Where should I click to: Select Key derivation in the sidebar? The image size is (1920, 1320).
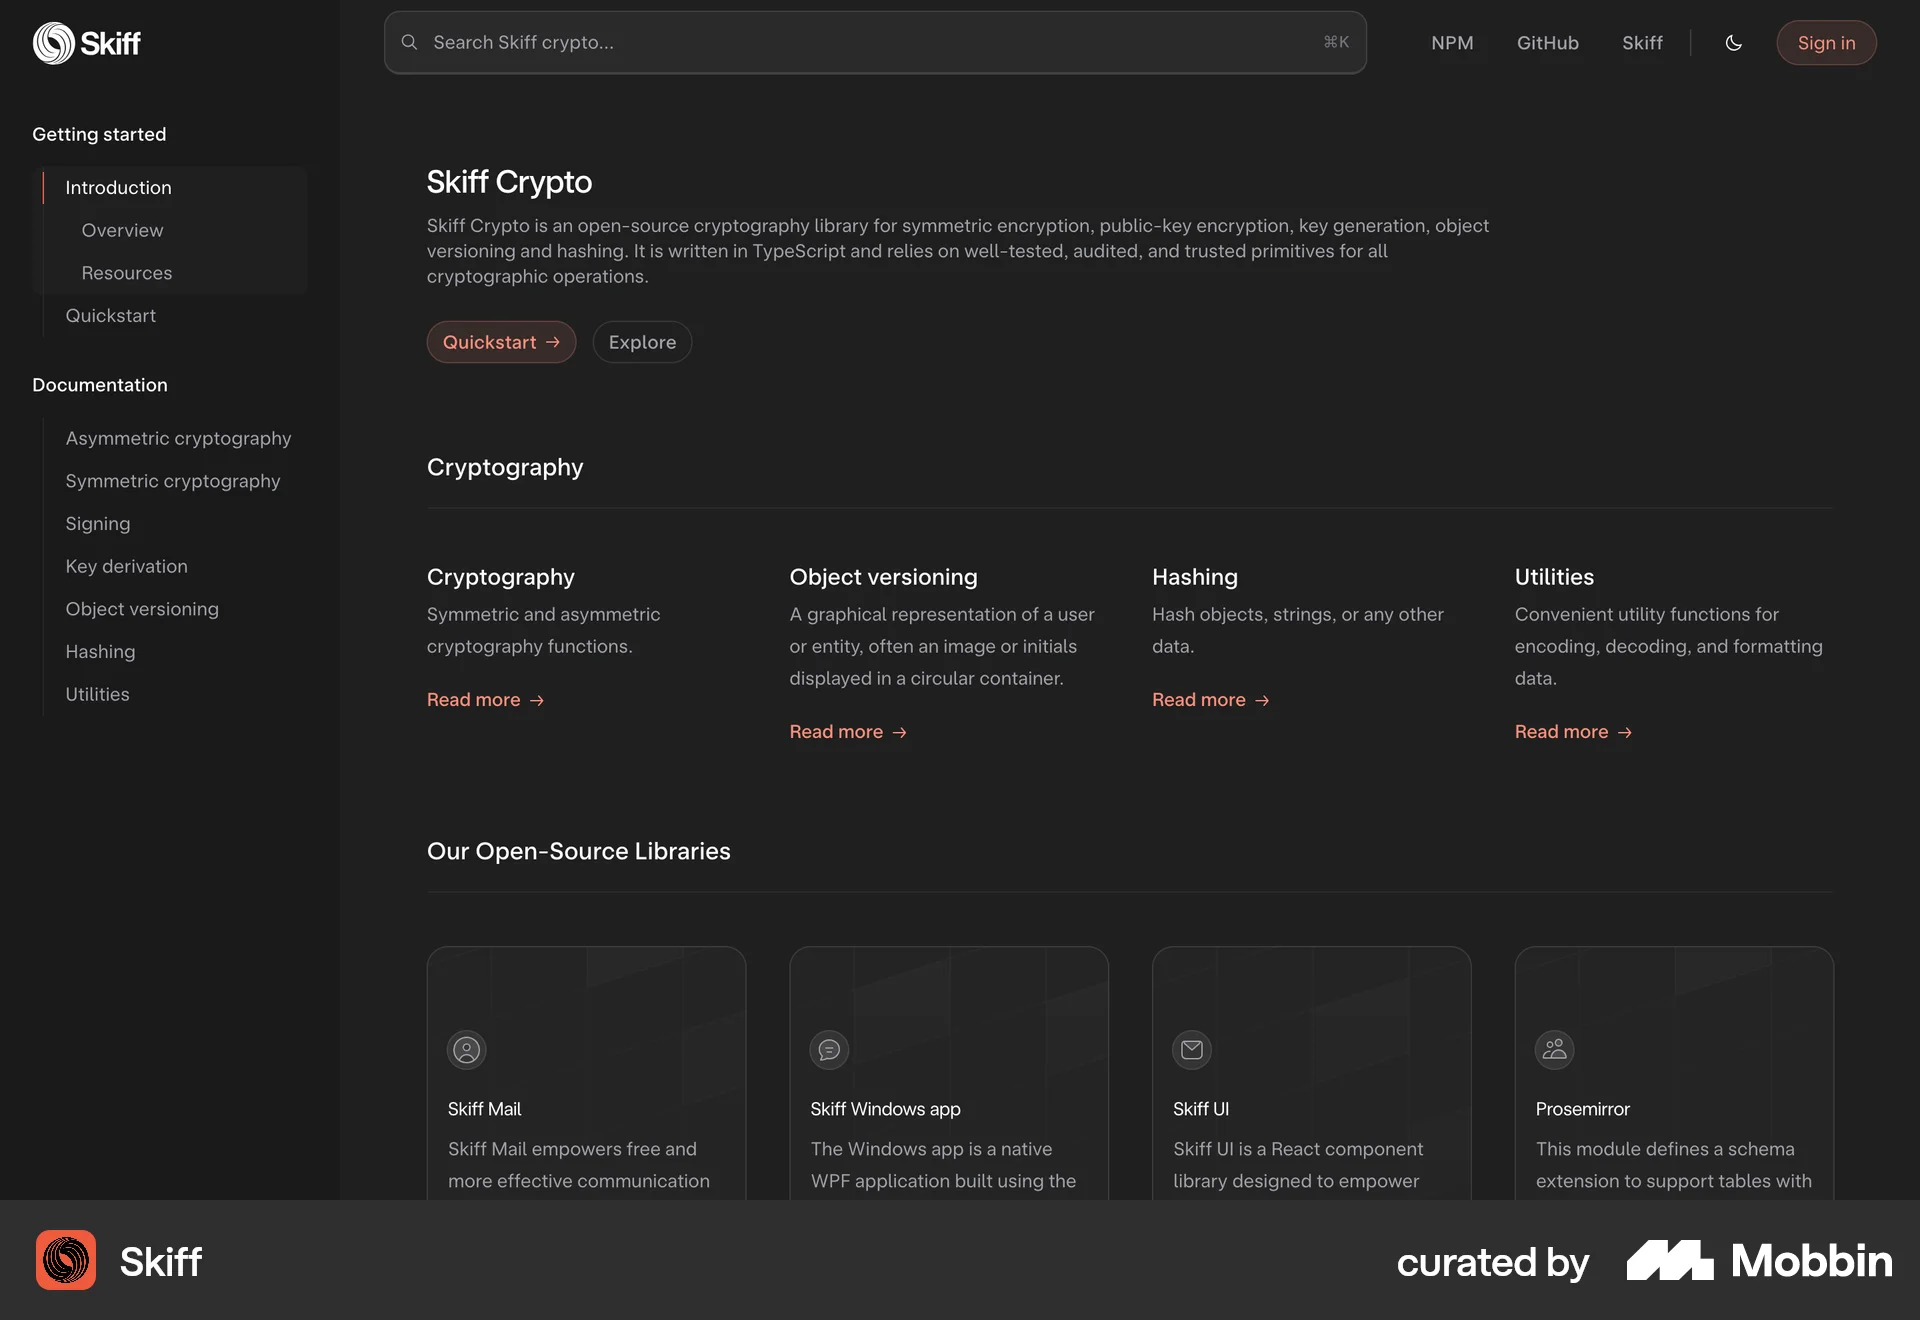pos(126,566)
